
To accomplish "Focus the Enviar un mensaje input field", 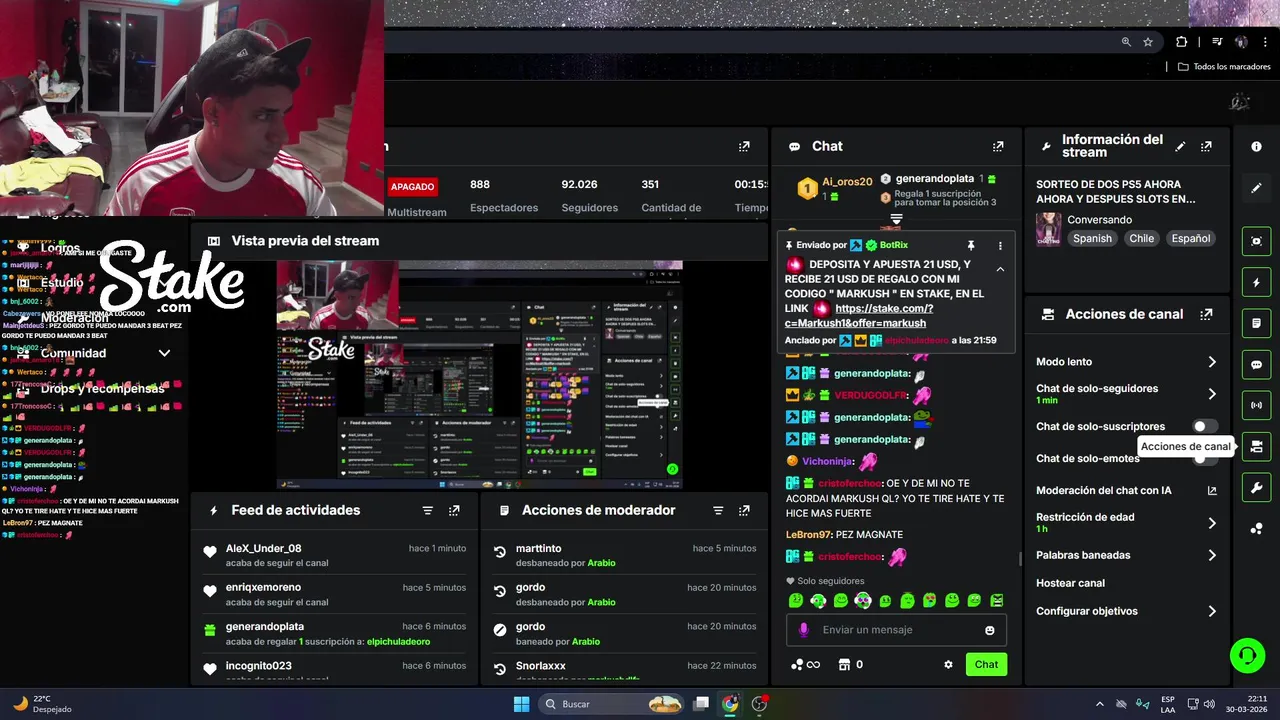I will point(896,630).
